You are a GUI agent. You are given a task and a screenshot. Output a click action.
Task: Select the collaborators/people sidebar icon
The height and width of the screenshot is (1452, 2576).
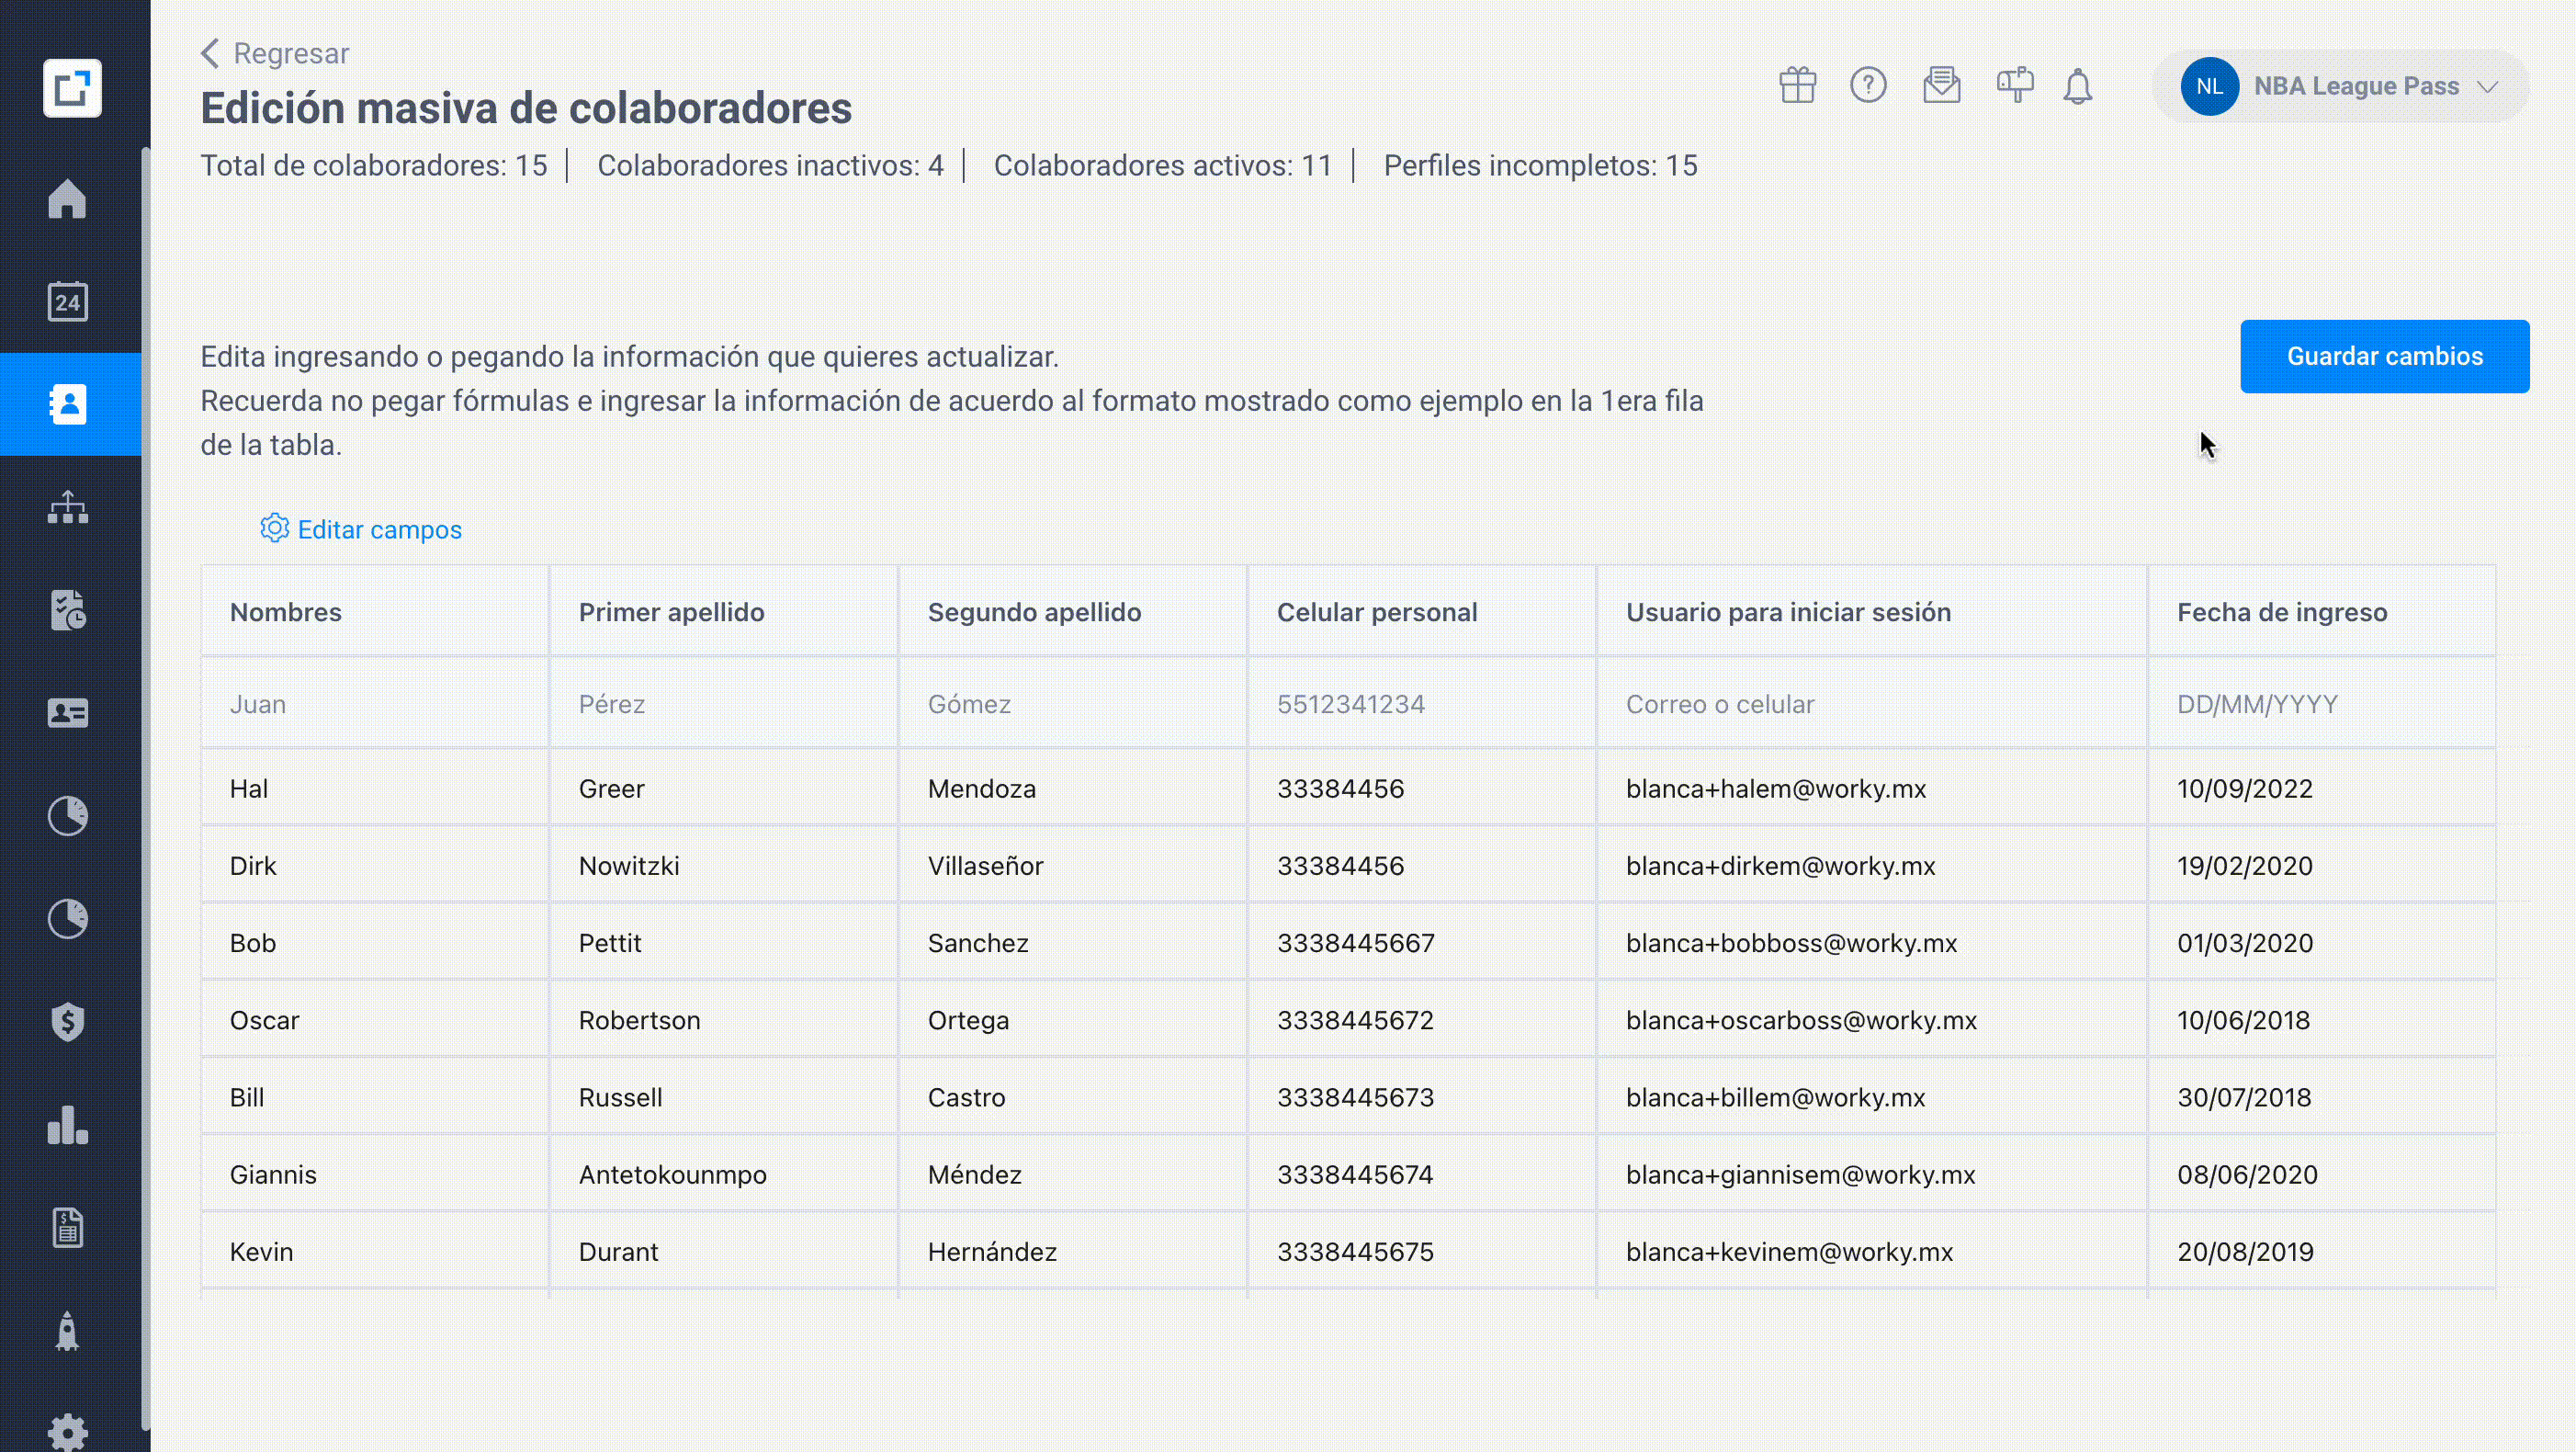pos(71,403)
